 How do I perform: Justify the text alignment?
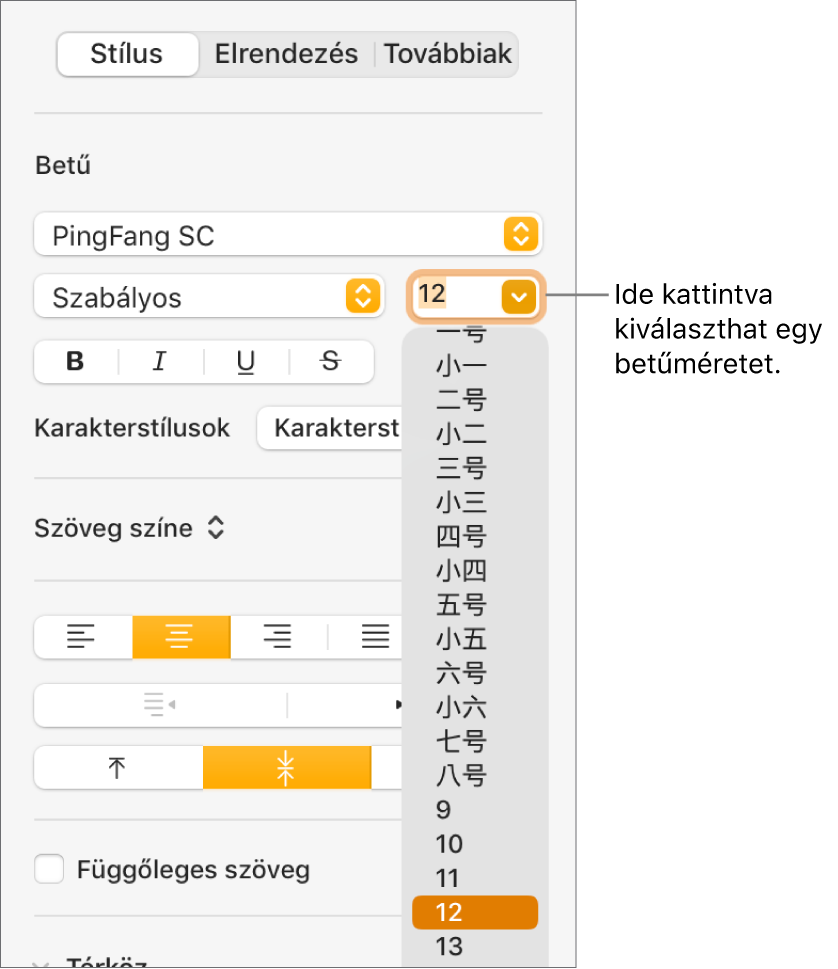375,636
